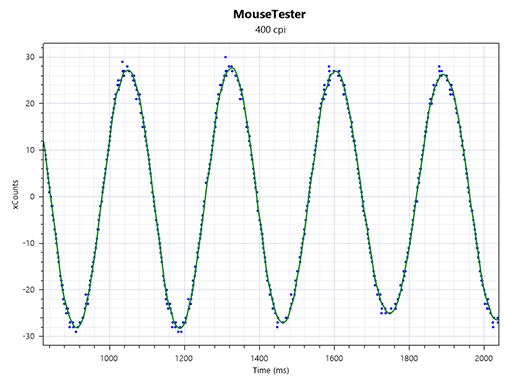The image size is (512, 384).
Task: Click the 1000 tick label on time axis
Action: tap(109, 358)
